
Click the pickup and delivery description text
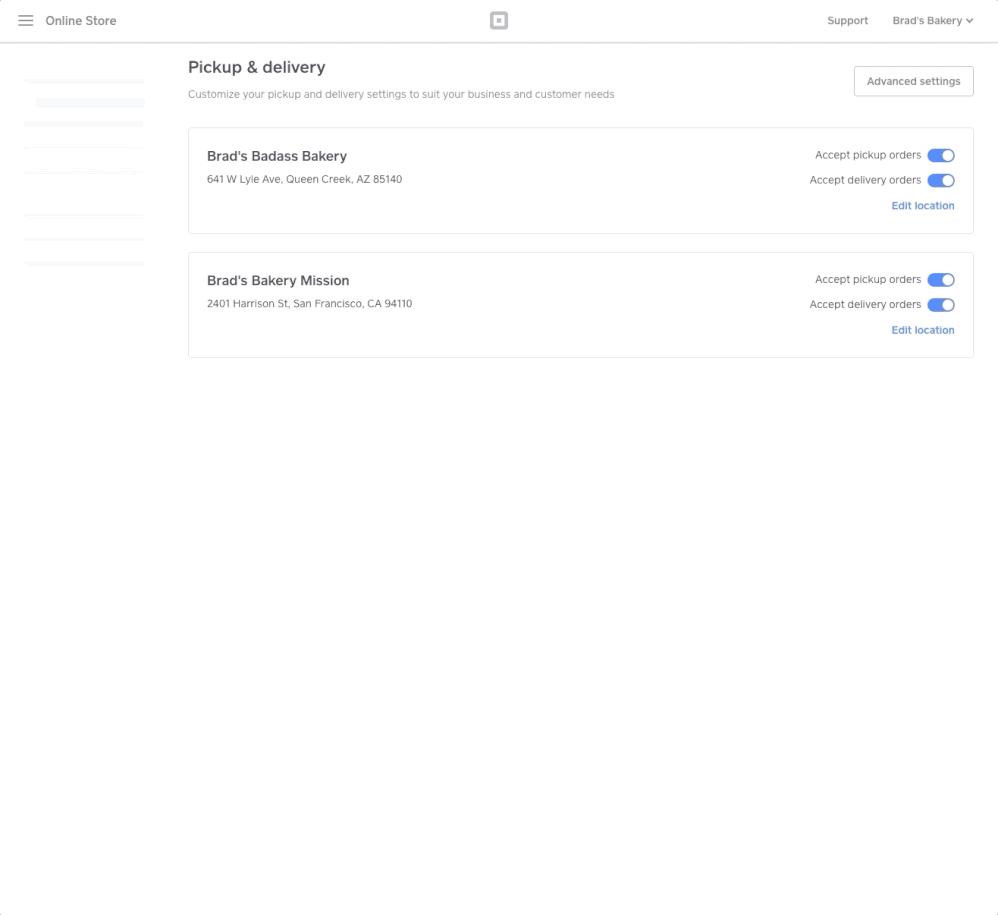pos(401,95)
